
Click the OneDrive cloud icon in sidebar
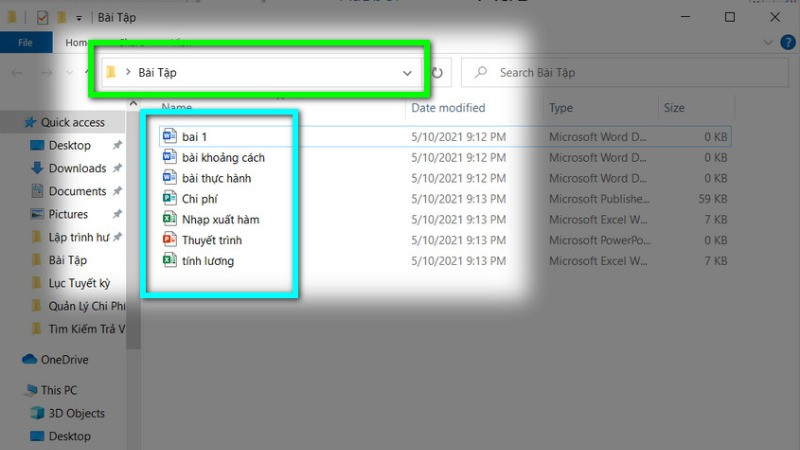tap(30, 359)
